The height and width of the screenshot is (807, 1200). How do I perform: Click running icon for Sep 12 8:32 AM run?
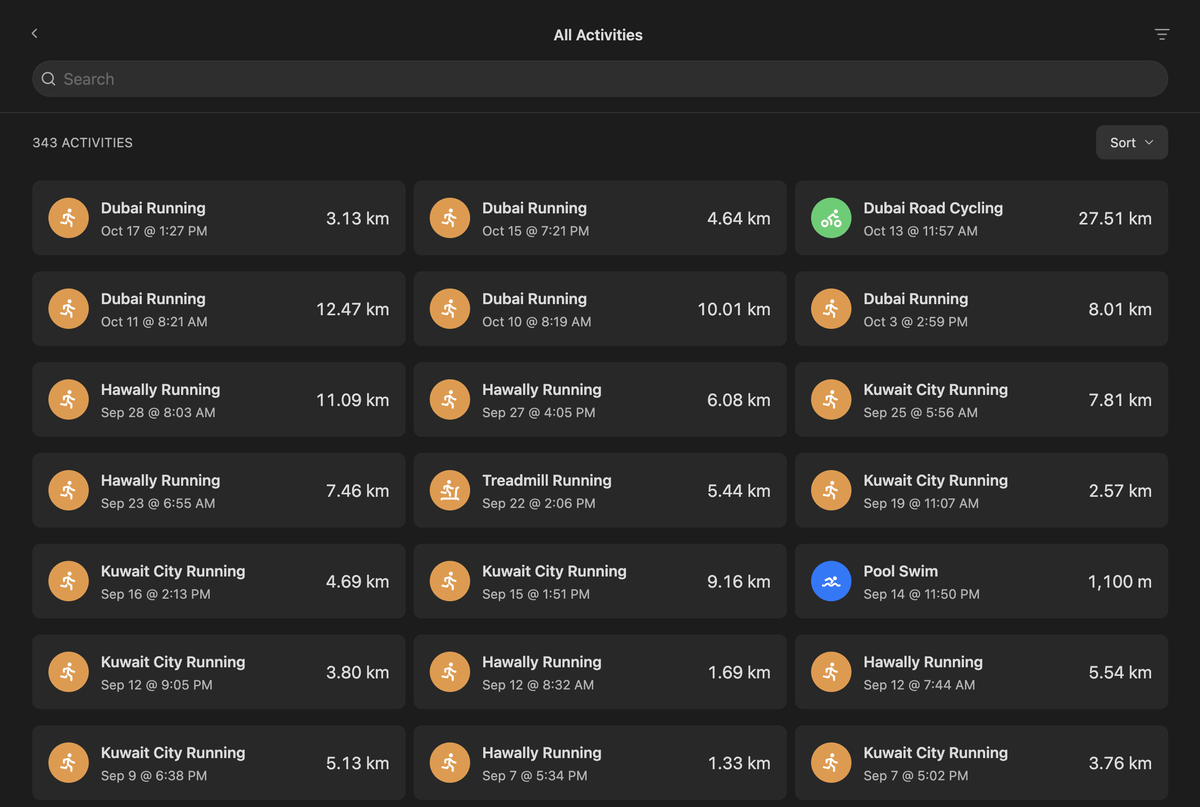(450, 672)
